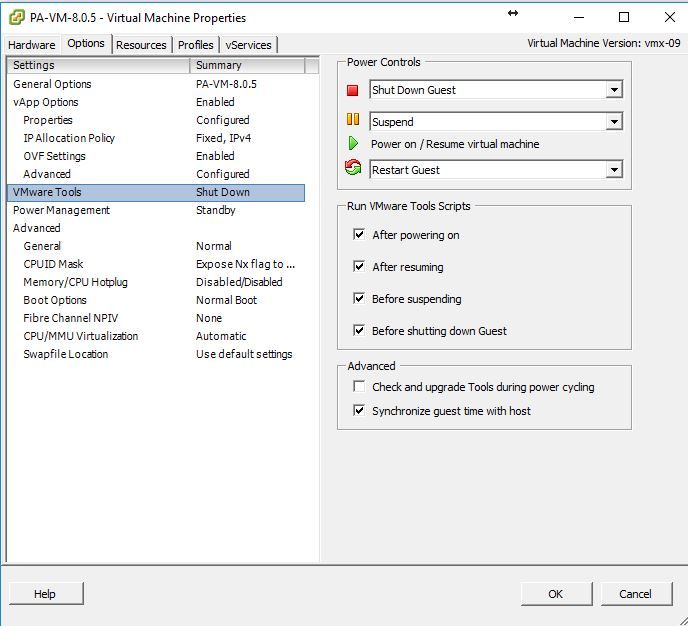Click OK to save settings
The width and height of the screenshot is (688, 626).
click(556, 594)
